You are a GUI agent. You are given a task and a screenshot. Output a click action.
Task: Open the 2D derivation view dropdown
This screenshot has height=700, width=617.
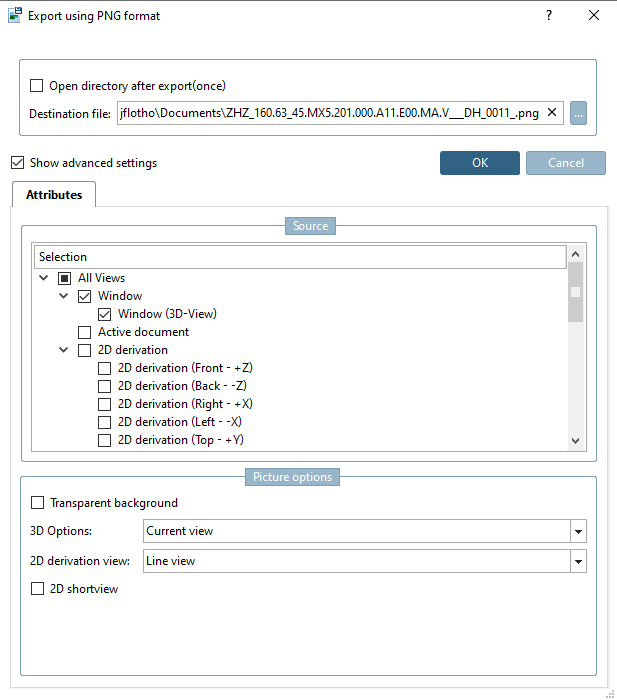pos(578,561)
